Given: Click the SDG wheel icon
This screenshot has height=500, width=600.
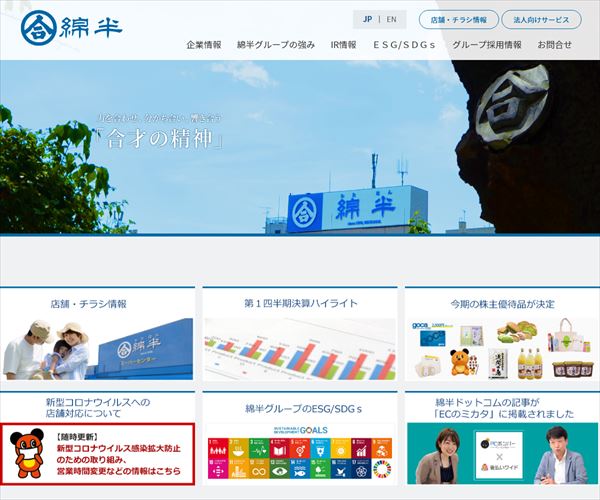Looking at the screenshot, I should point(382,469).
